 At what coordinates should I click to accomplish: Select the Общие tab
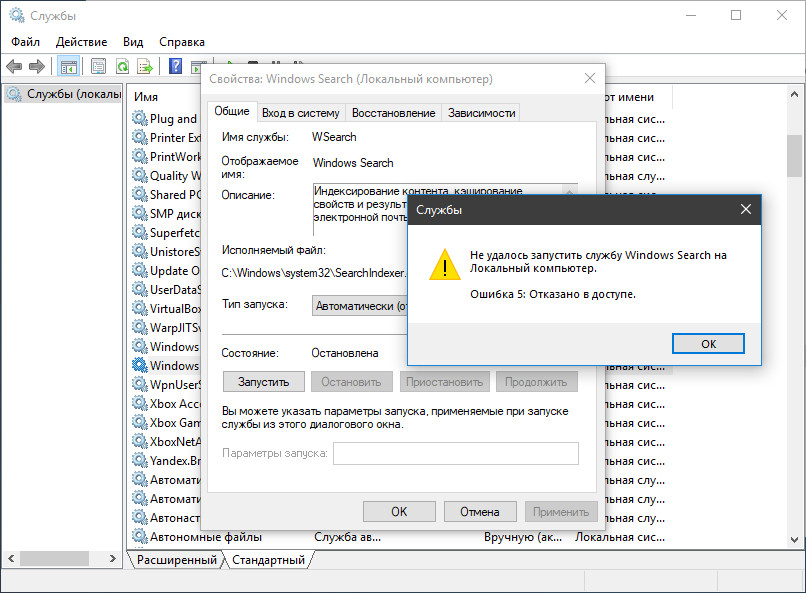point(232,112)
